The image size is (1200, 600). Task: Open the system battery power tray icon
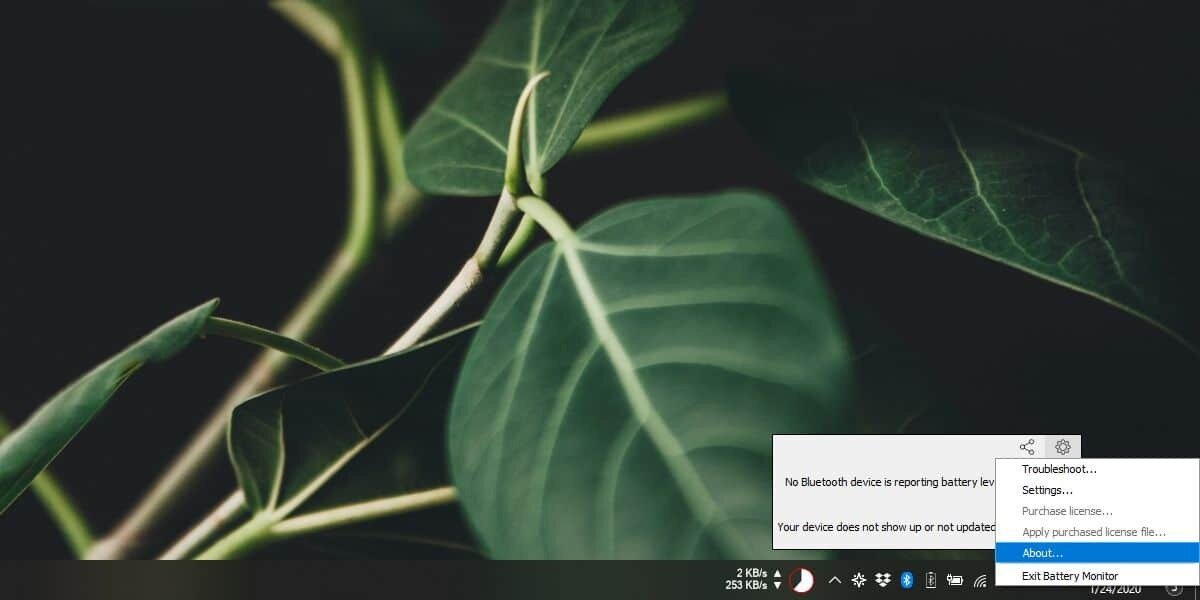click(x=955, y=580)
